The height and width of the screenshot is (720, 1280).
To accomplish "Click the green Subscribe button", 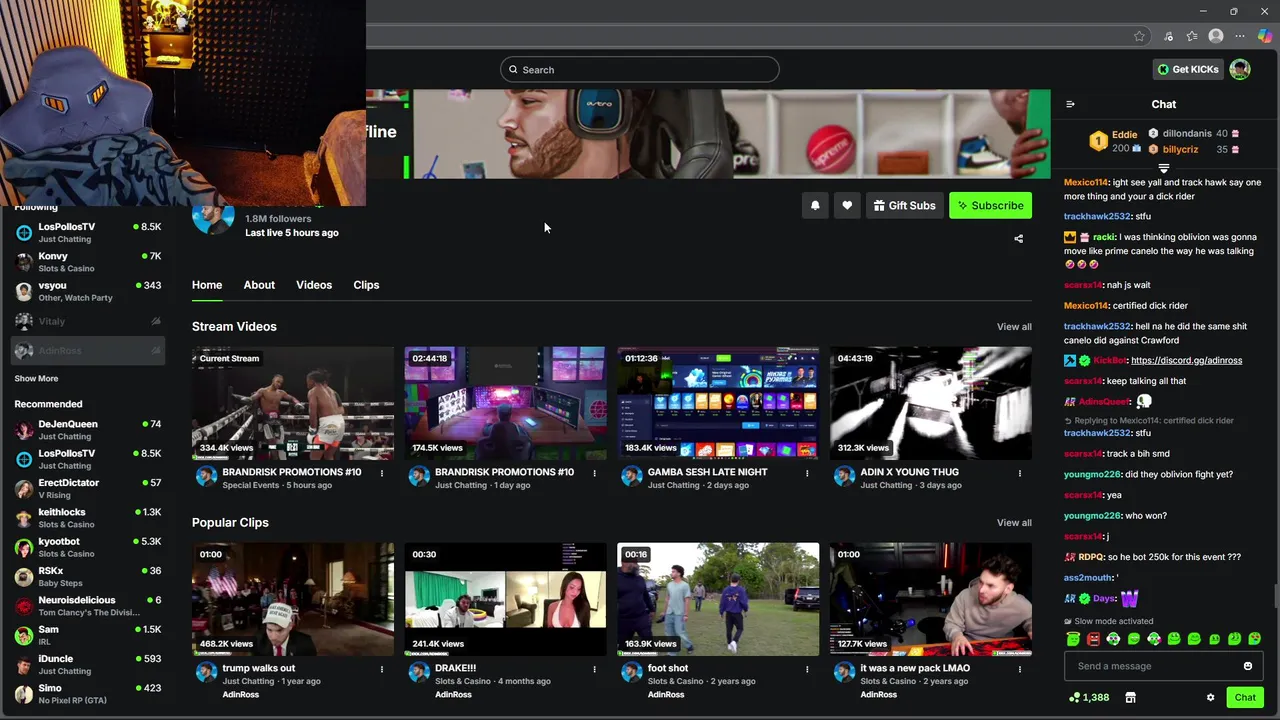I will pyautogui.click(x=990, y=205).
